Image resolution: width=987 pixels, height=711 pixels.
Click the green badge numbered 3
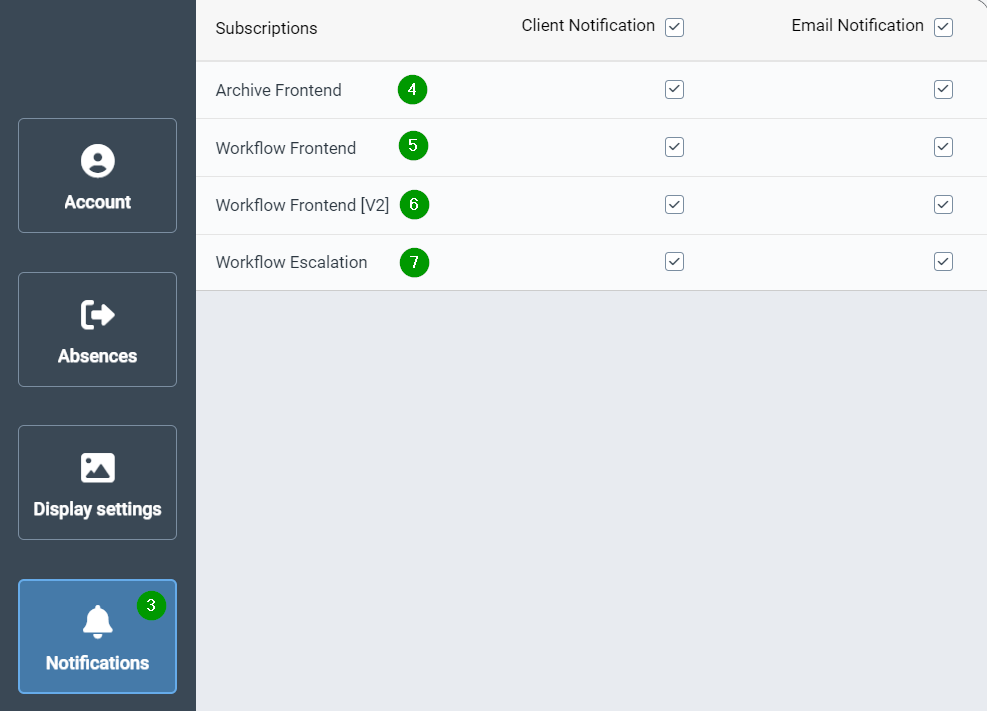coord(151,605)
